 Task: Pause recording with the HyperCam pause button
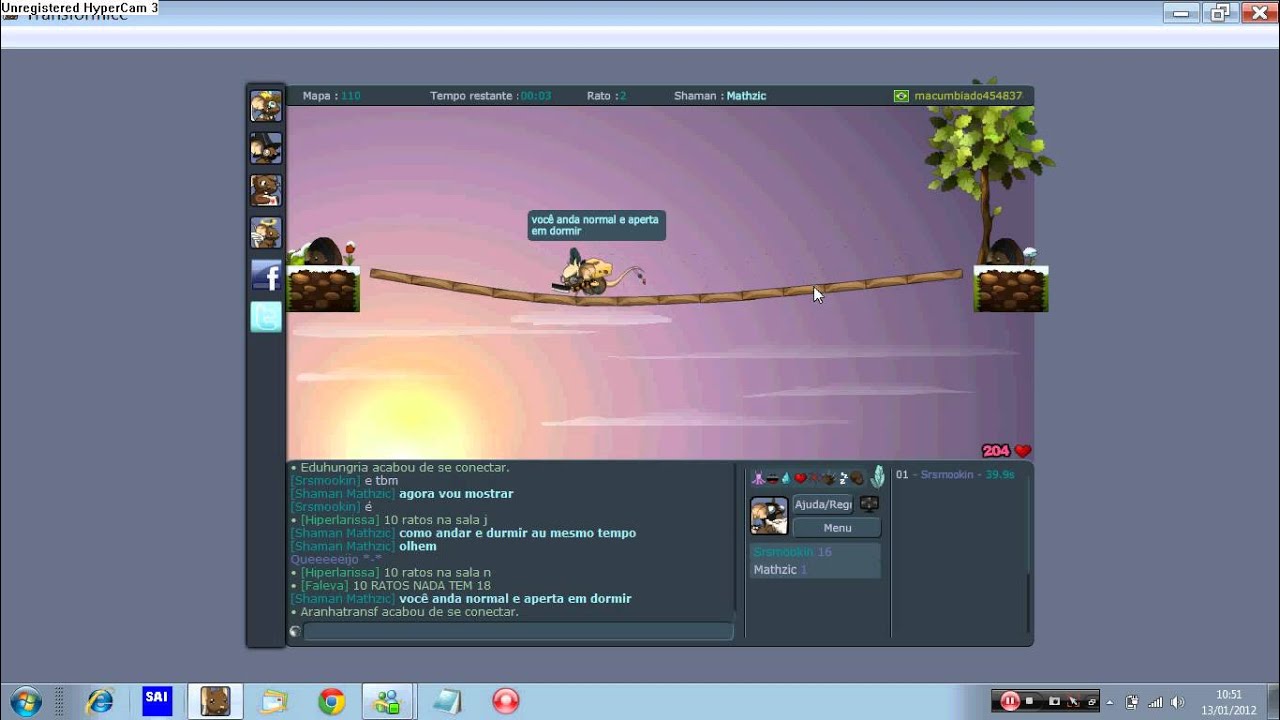coord(1010,701)
